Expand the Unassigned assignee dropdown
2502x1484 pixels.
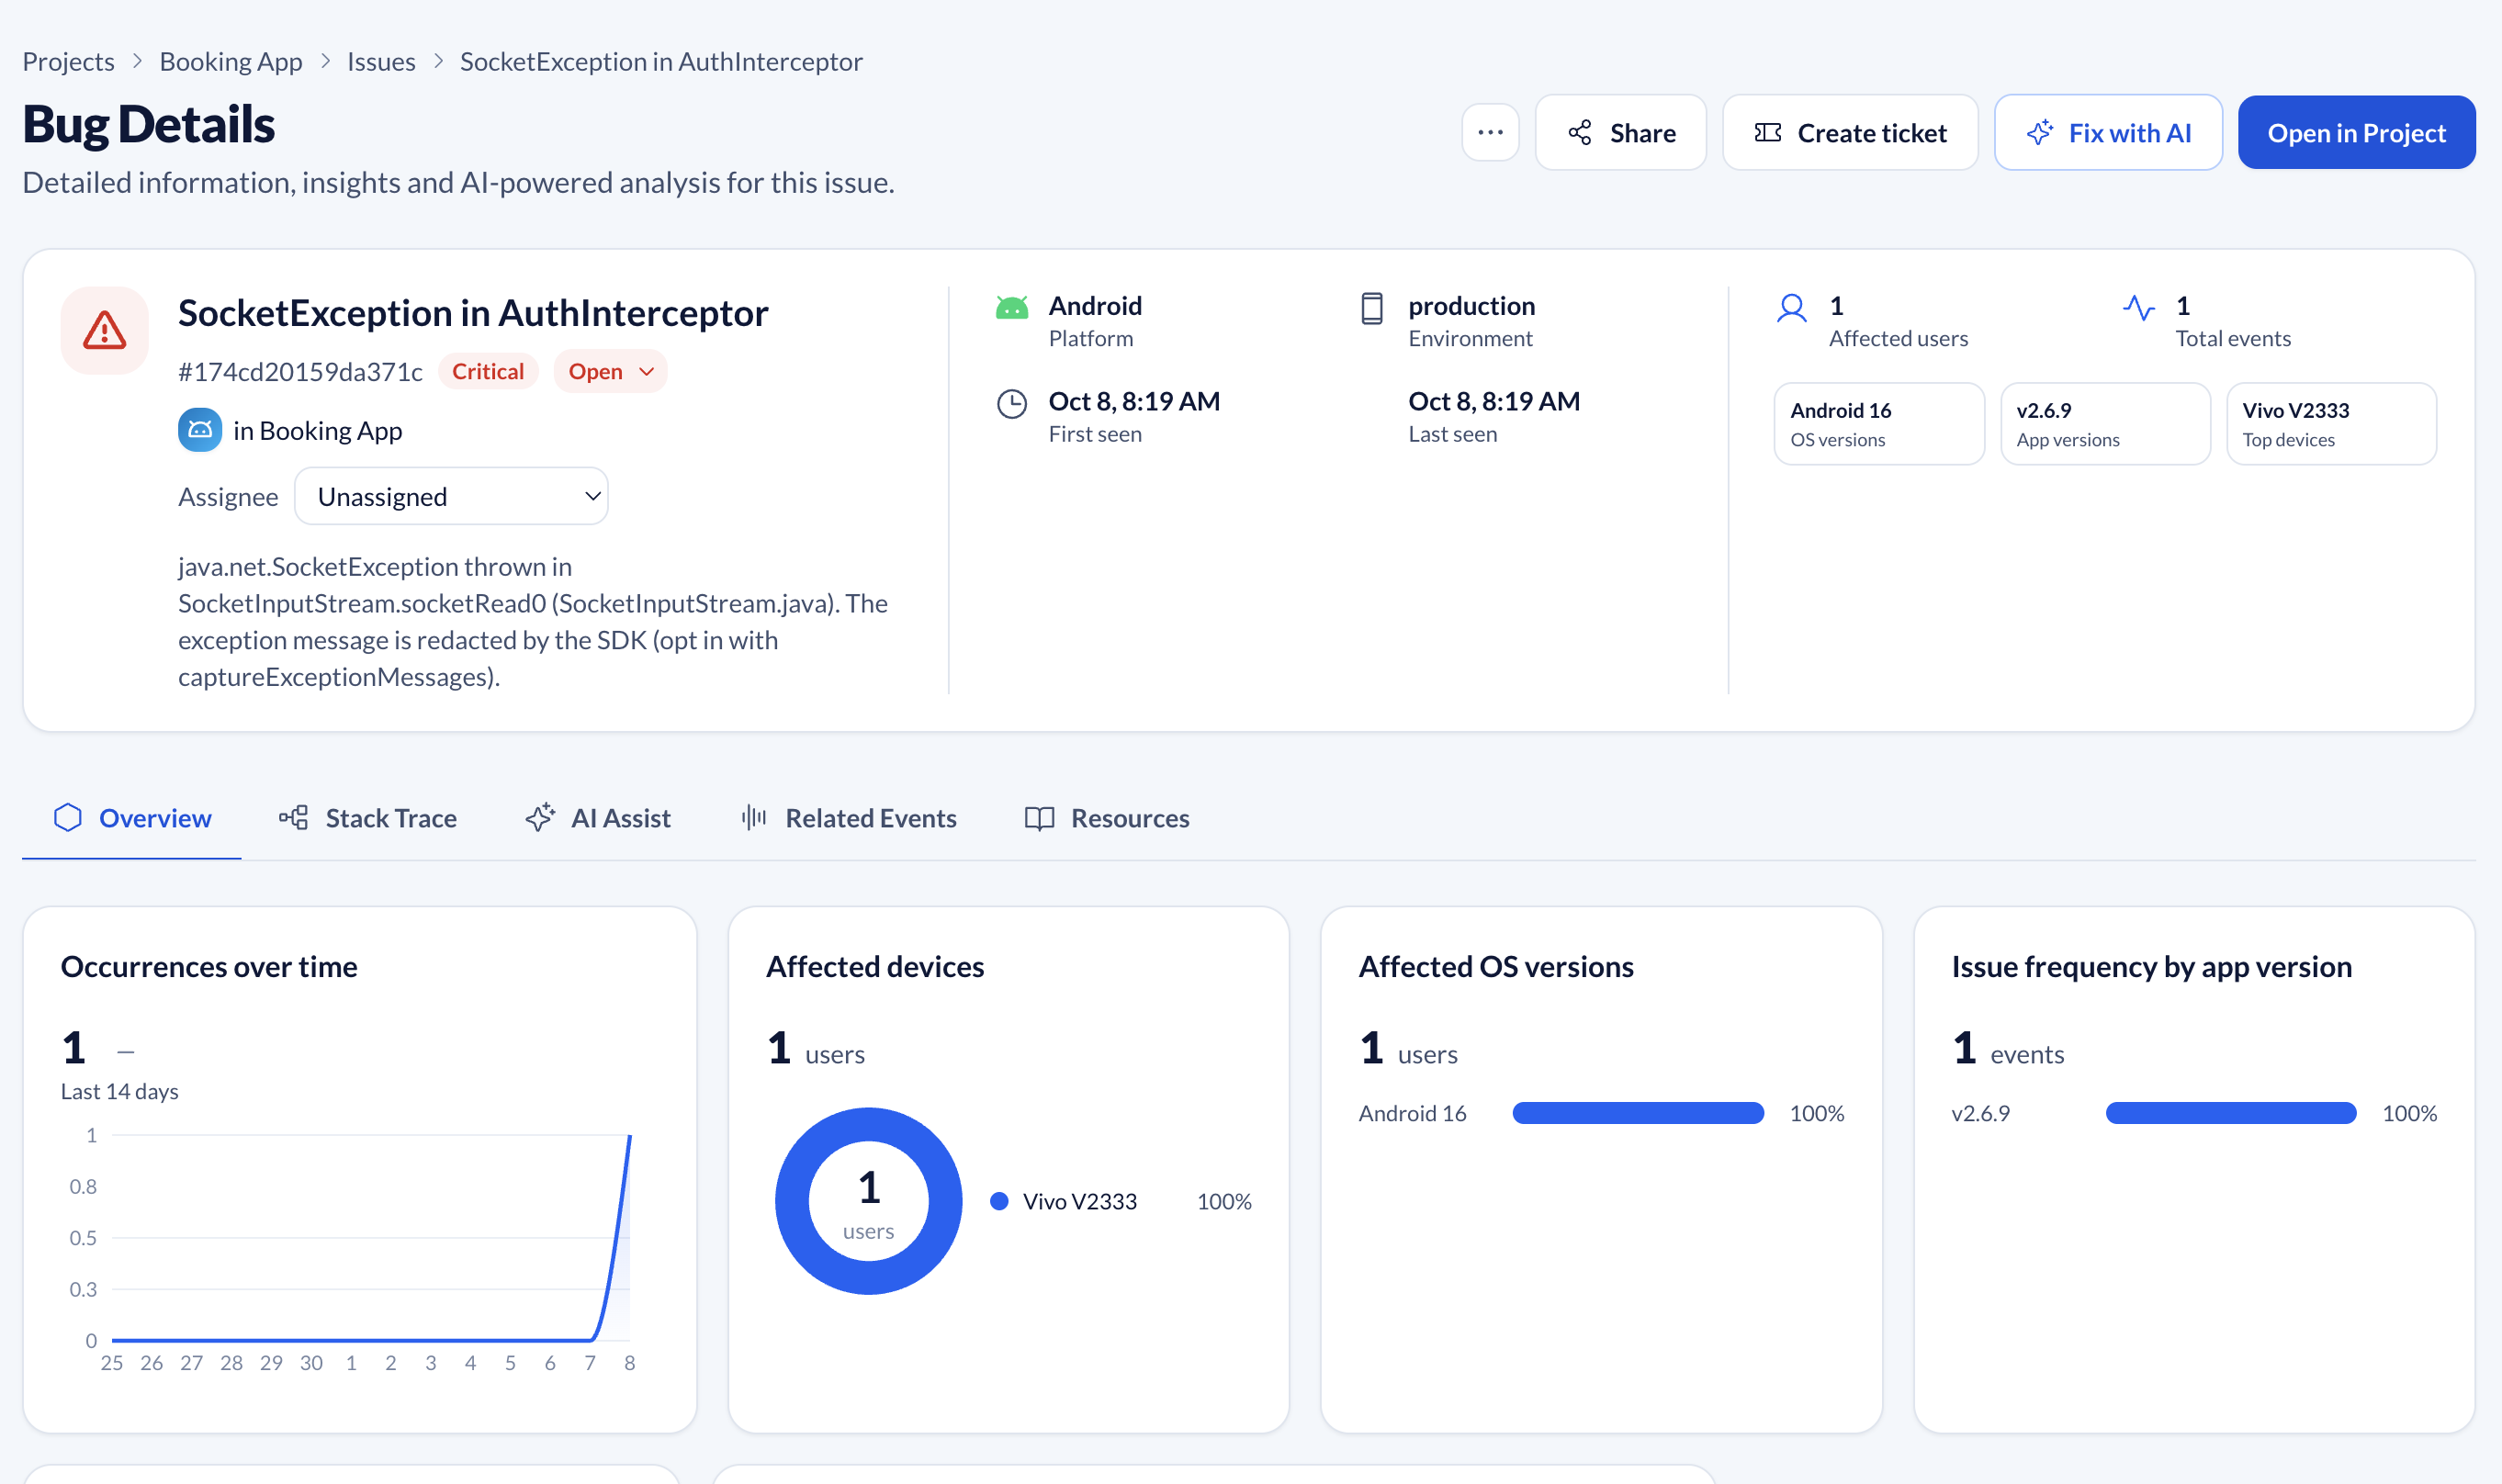[x=451, y=496]
